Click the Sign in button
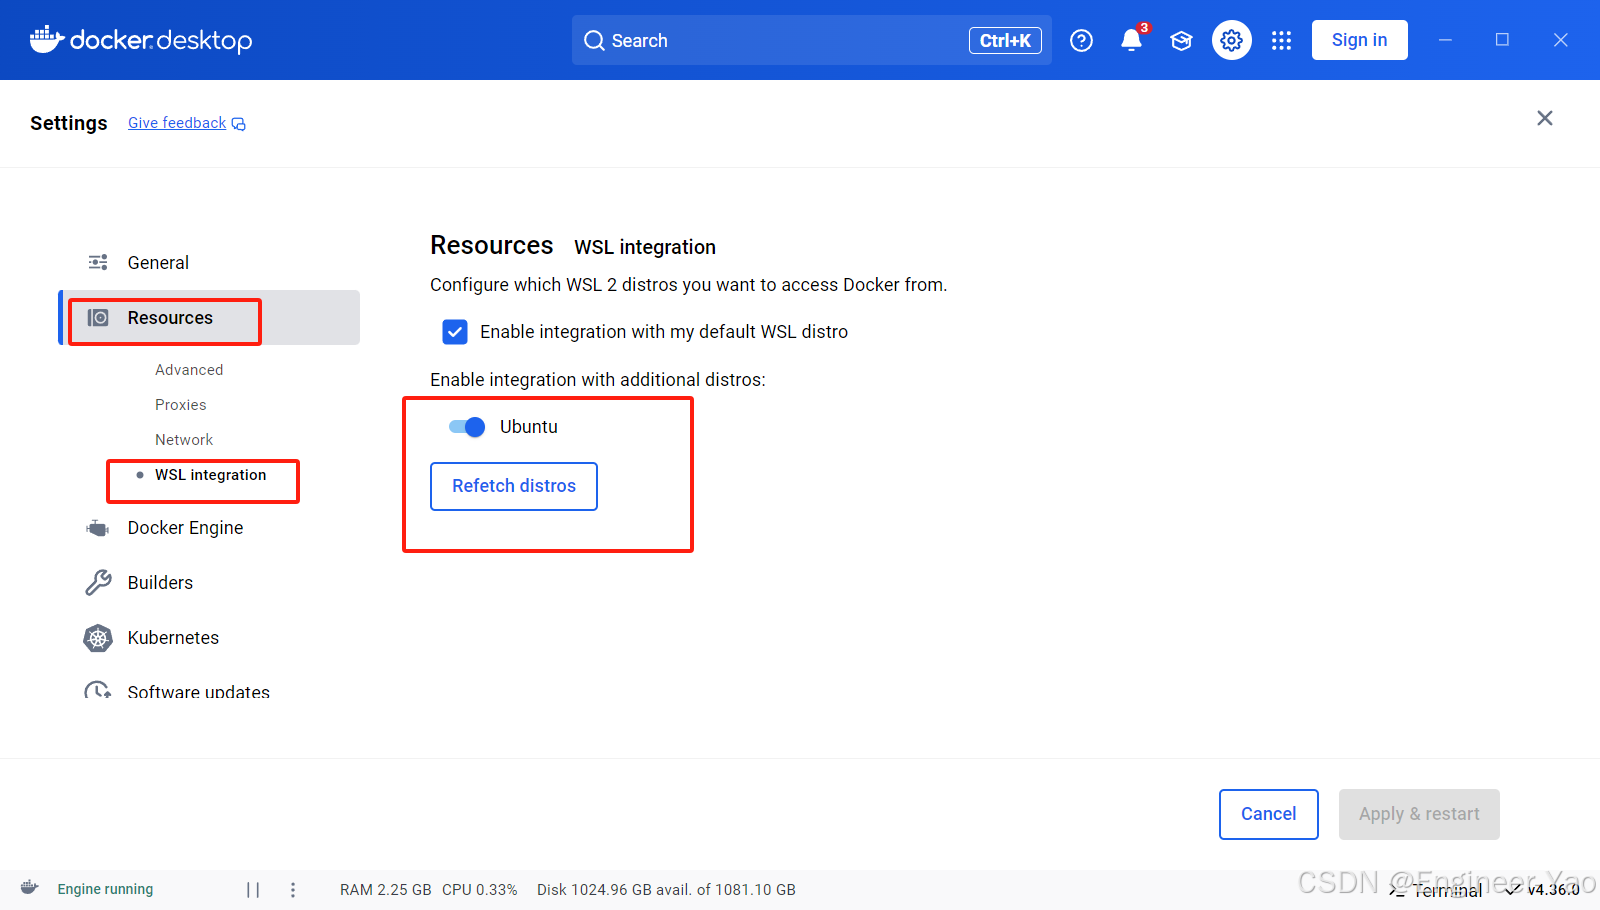The height and width of the screenshot is (910, 1600). 1360,40
